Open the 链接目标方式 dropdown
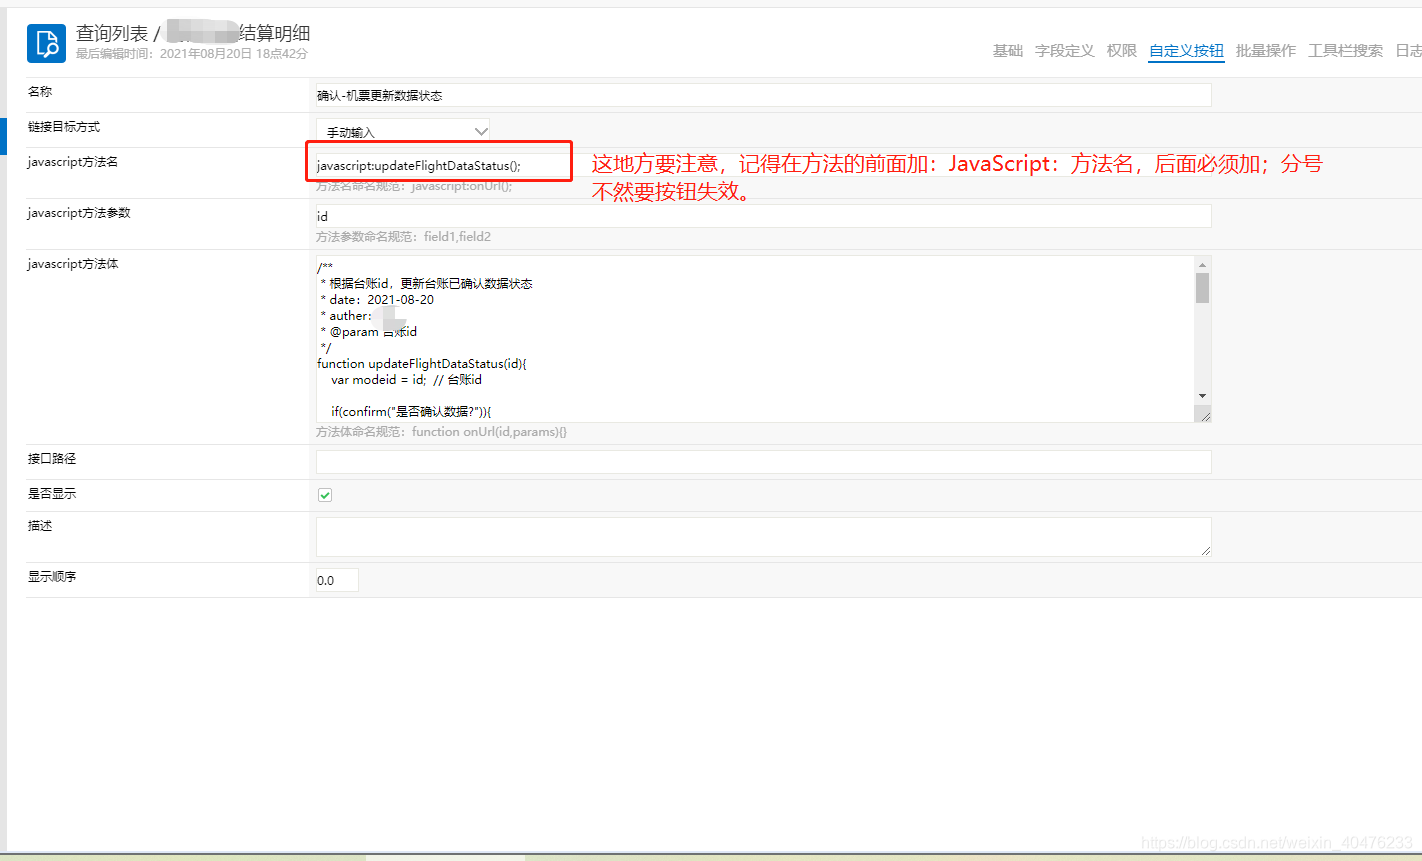This screenshot has height=861, width=1422. [403, 131]
